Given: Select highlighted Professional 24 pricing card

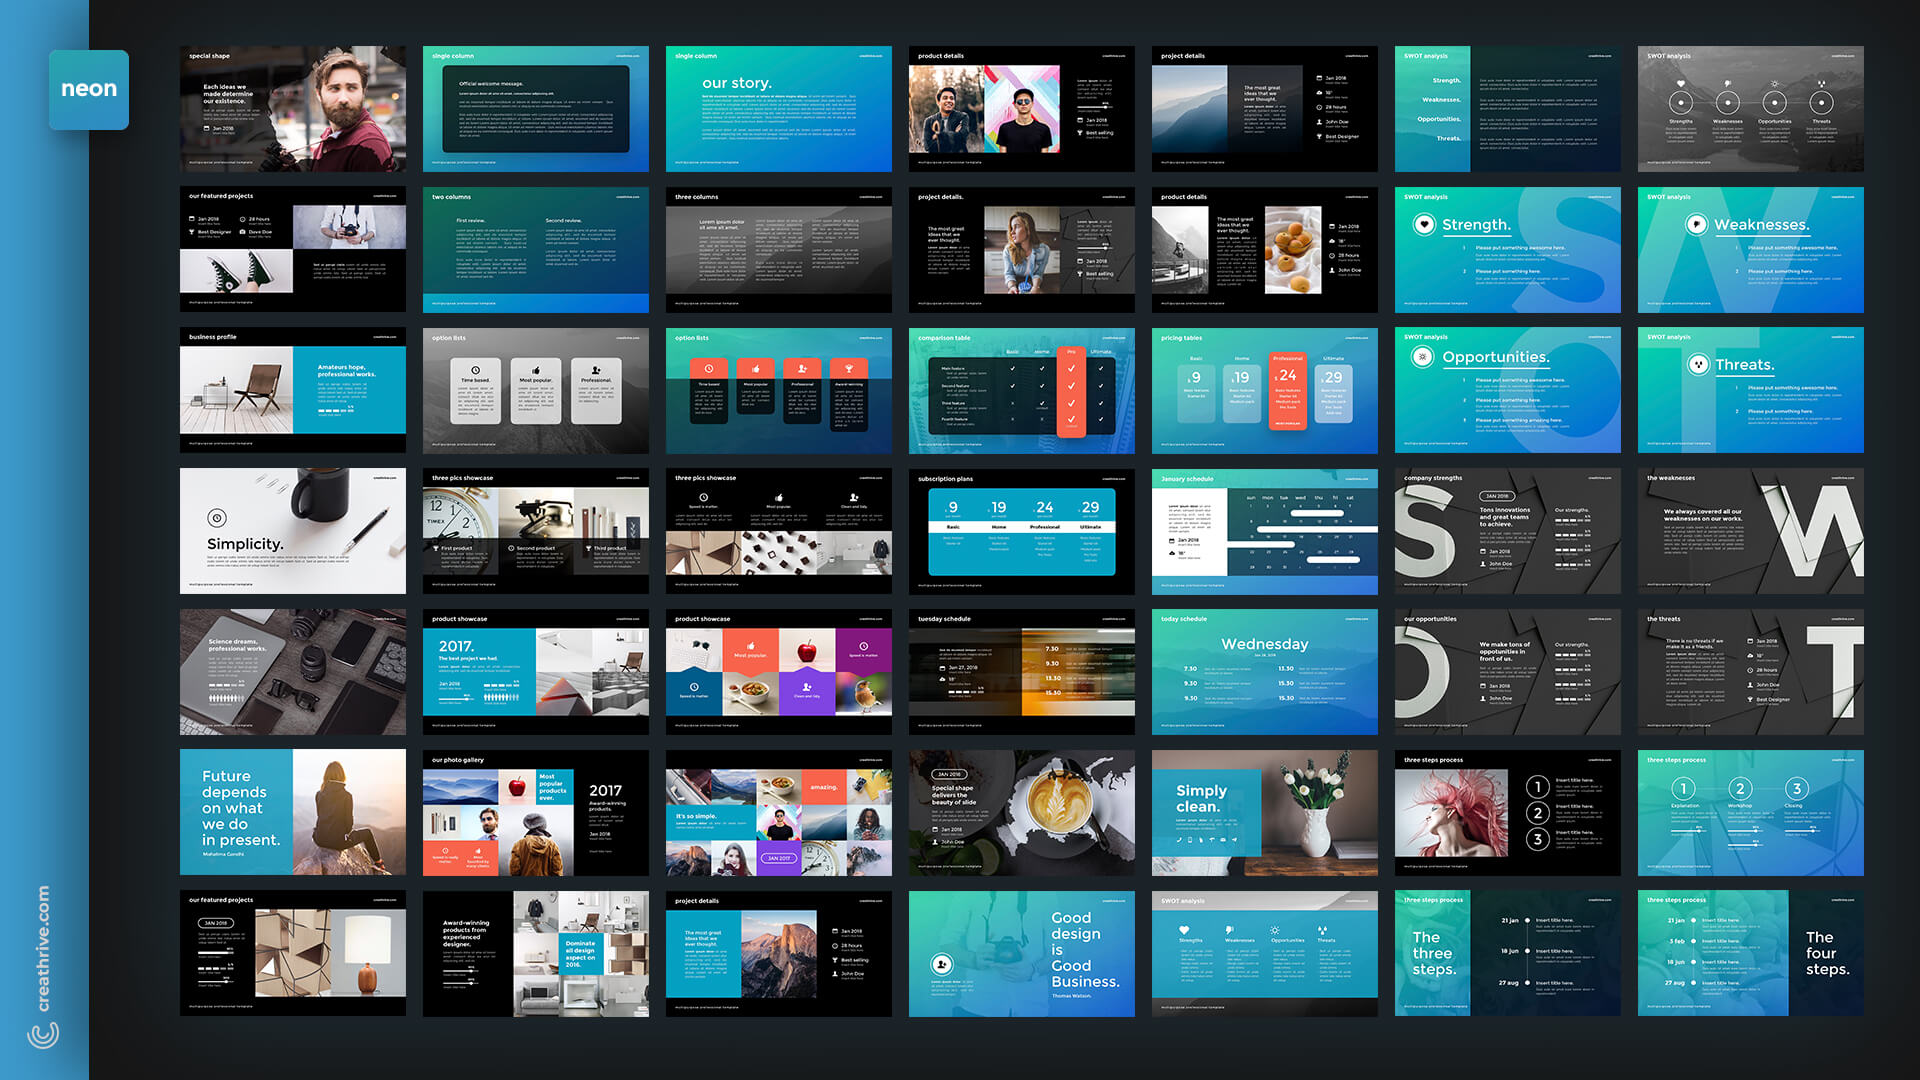Looking at the screenshot, I should pos(1287,391).
